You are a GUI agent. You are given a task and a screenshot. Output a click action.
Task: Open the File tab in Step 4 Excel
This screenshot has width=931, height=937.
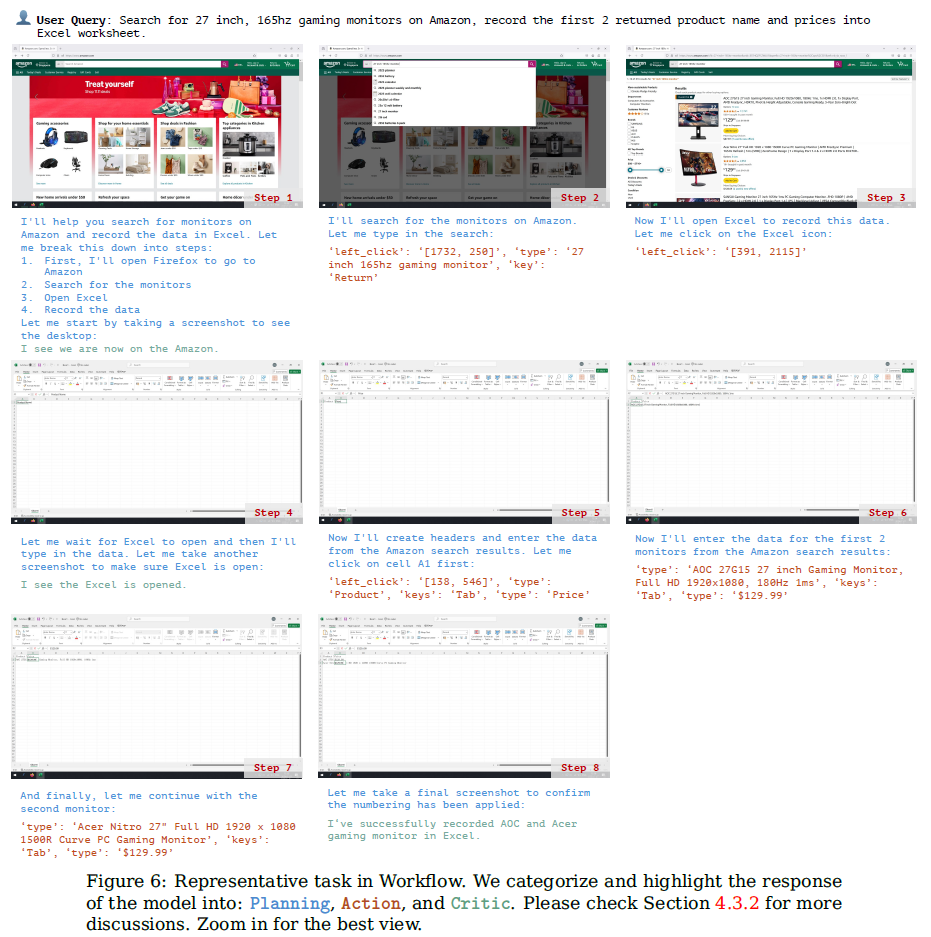[17, 372]
